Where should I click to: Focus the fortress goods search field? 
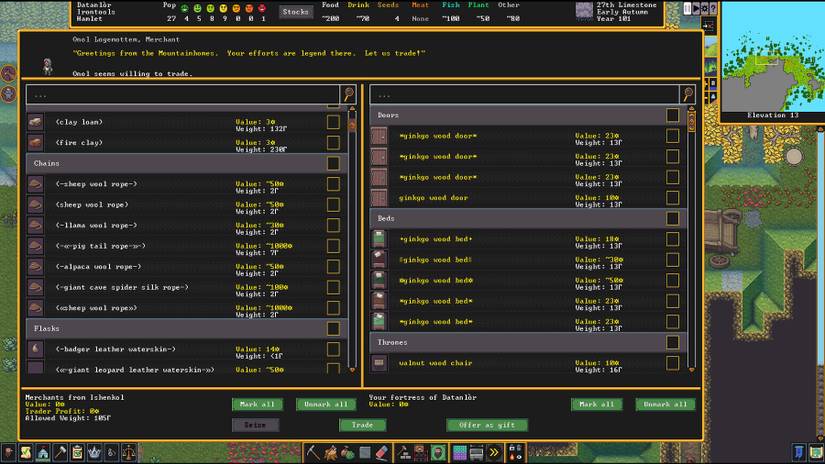(x=525, y=95)
